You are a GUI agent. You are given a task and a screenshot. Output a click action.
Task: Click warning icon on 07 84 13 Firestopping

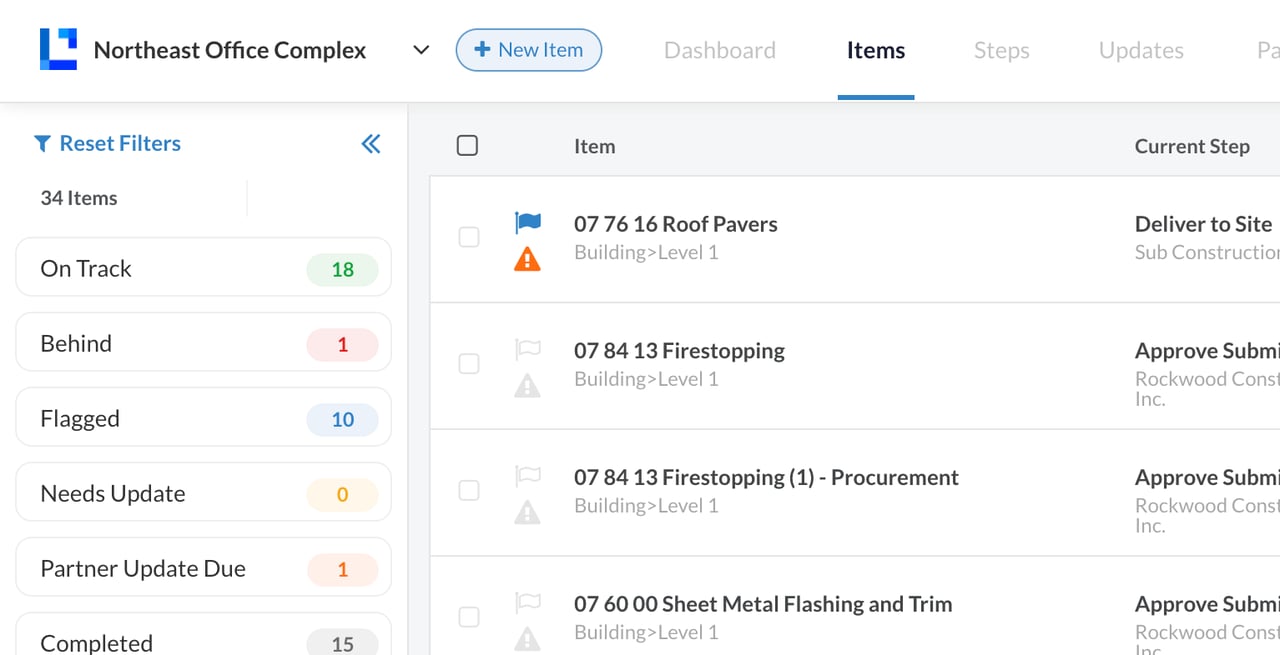527,386
